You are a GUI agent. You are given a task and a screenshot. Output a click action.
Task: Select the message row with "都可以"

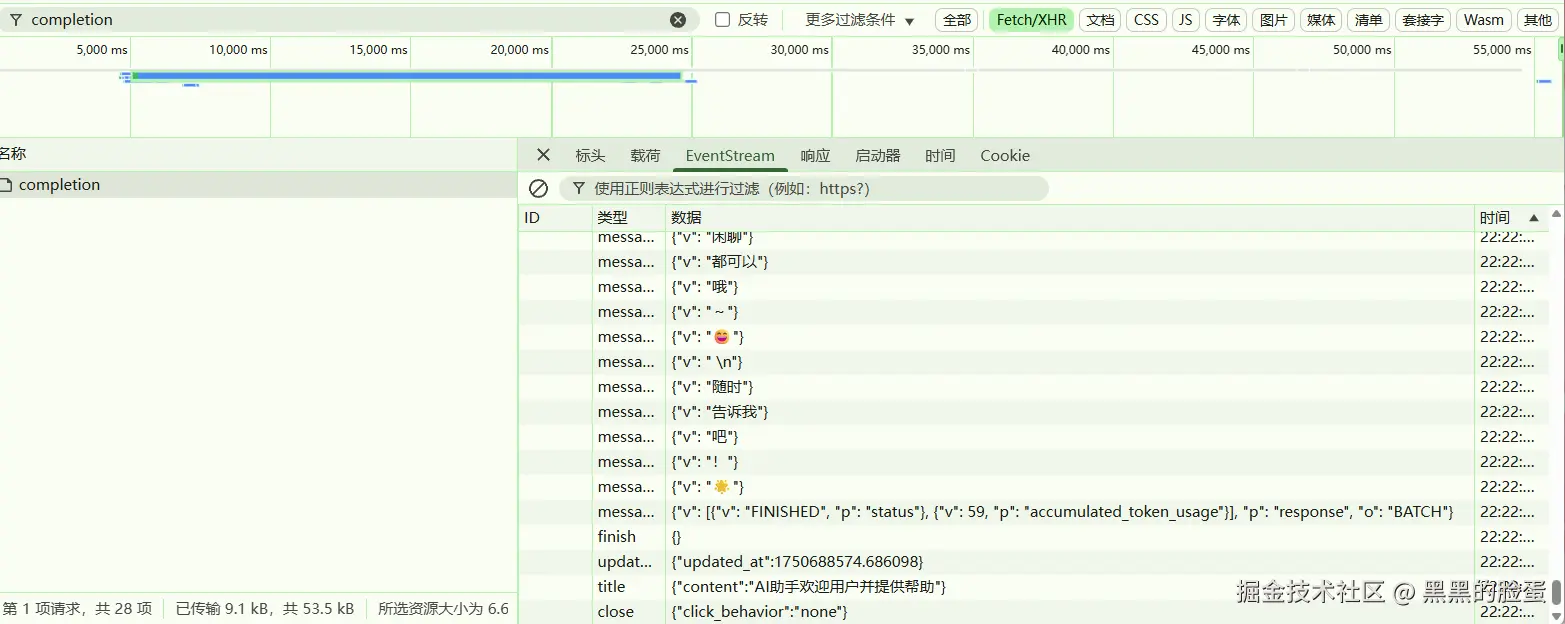(x=1033, y=262)
